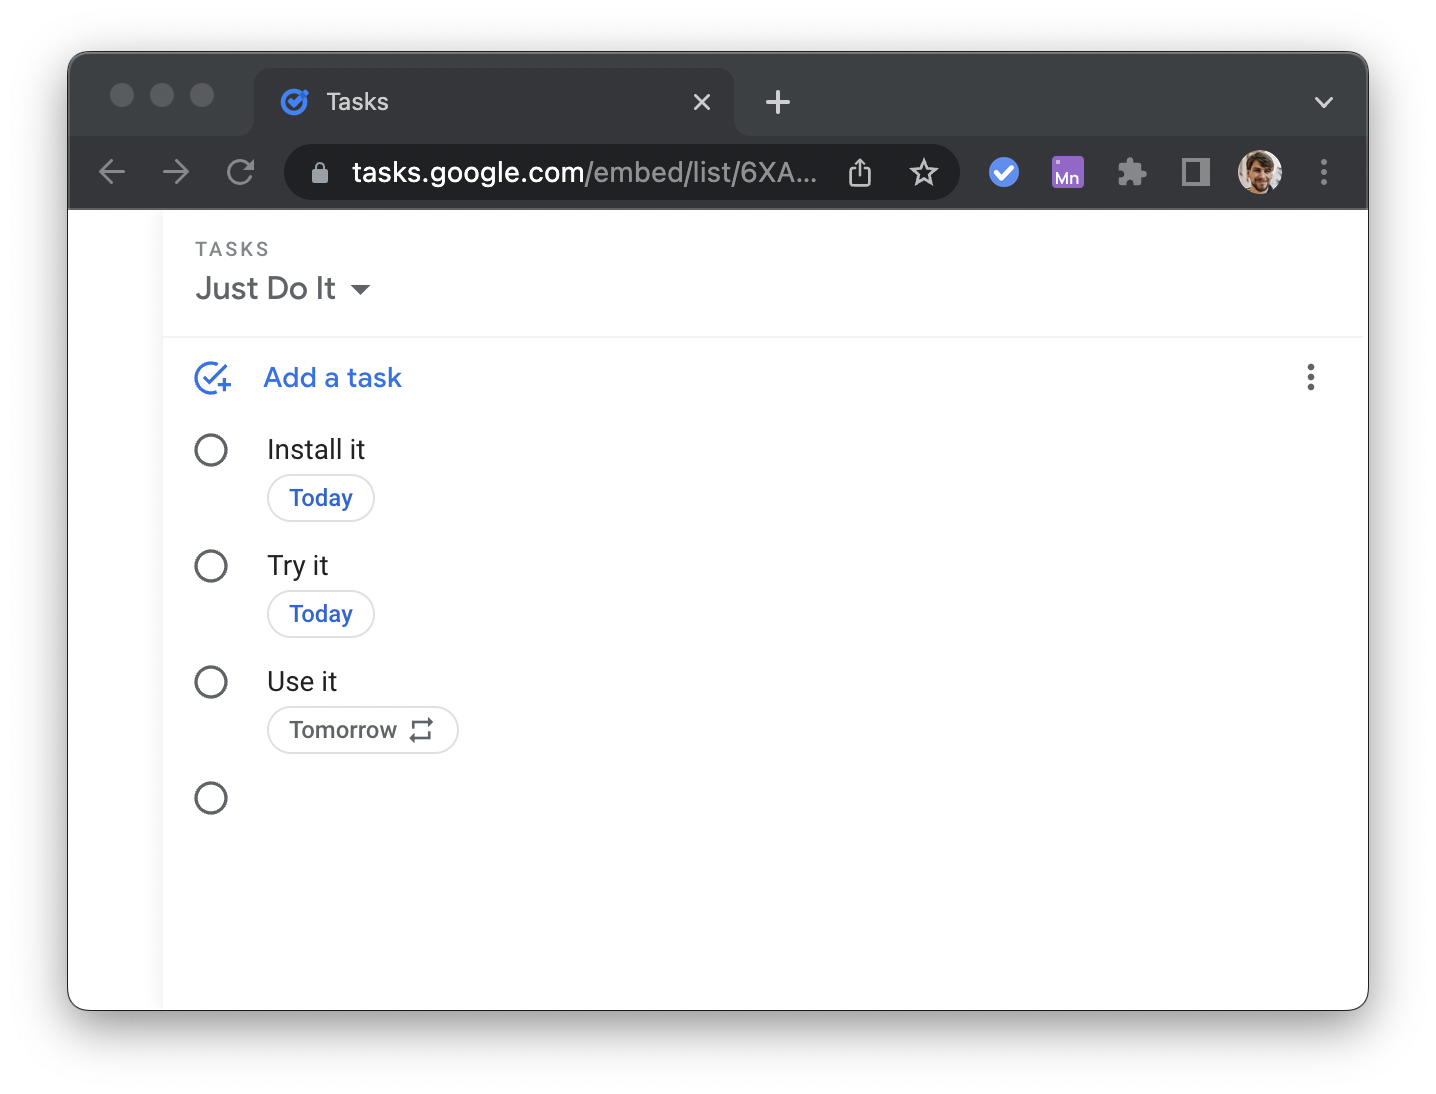Open the profile avatar menu
The width and height of the screenshot is (1436, 1094).
point(1259,172)
